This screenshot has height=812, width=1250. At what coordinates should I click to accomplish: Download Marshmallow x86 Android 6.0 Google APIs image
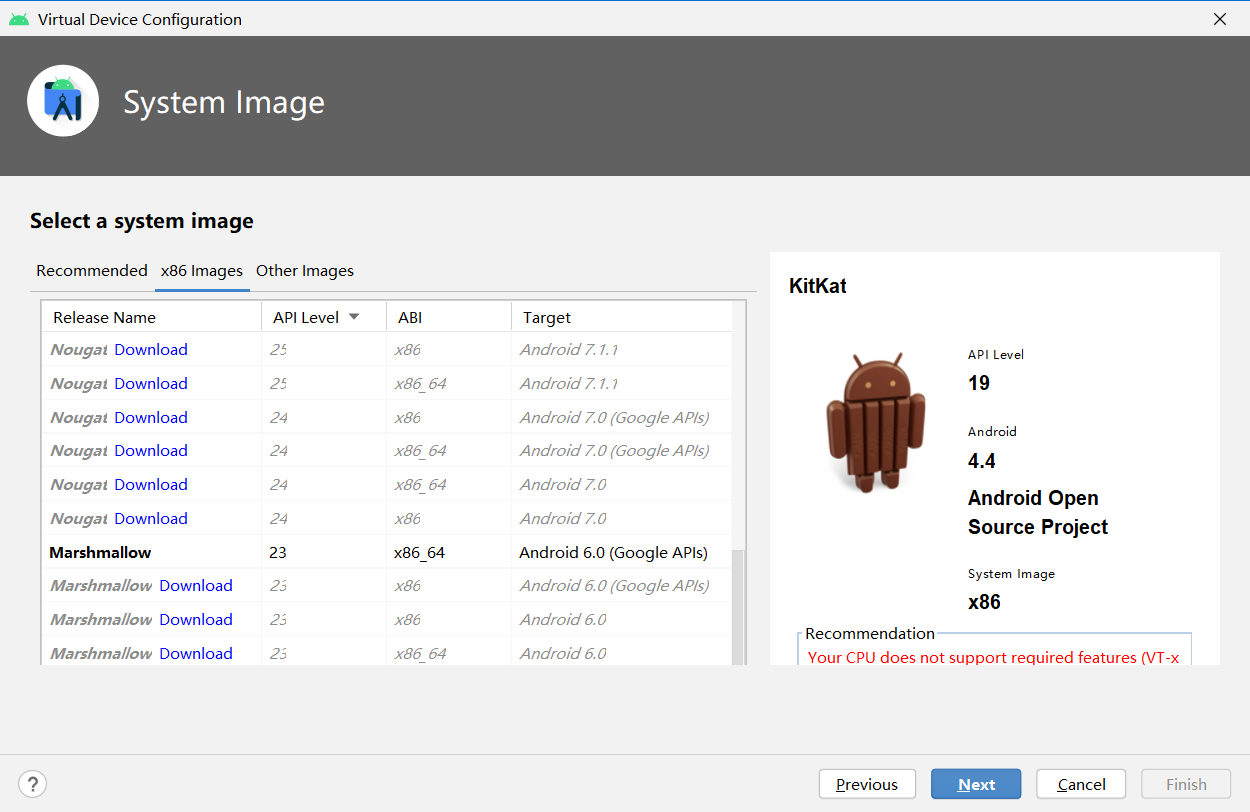click(x=196, y=585)
